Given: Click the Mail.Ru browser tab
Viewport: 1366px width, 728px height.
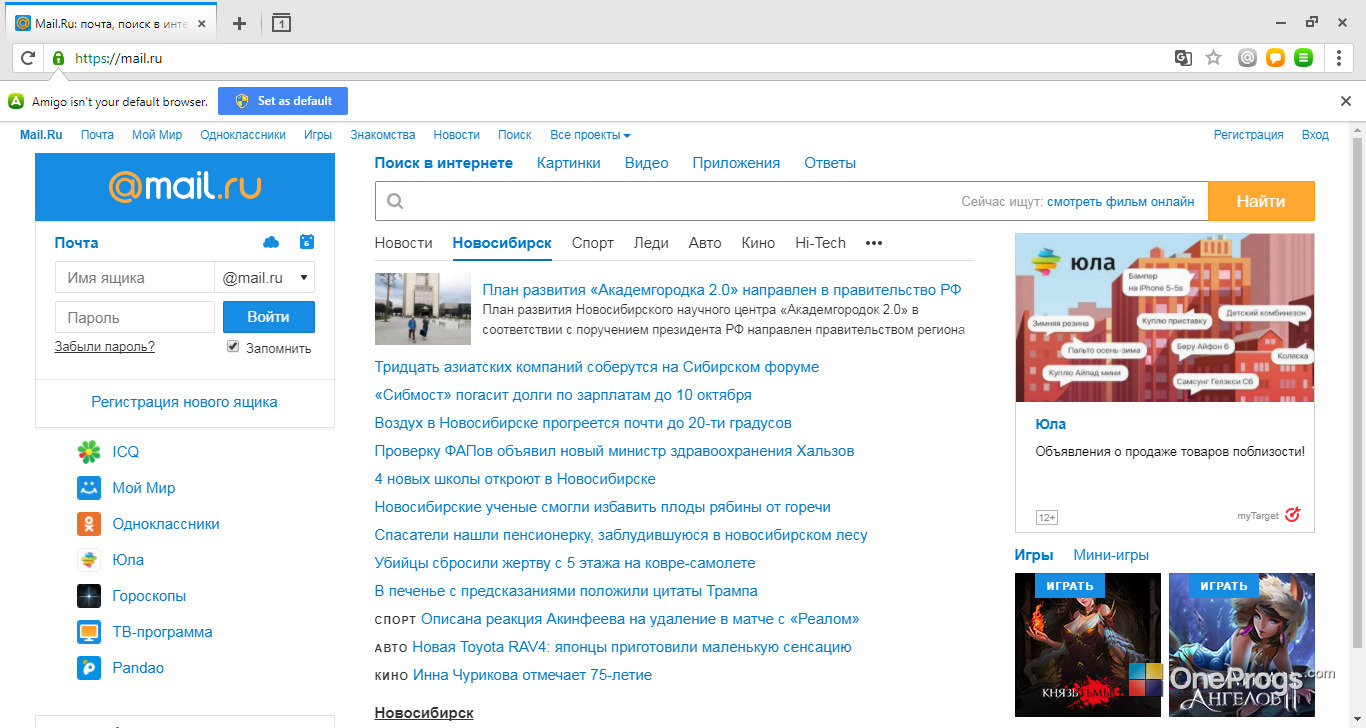Looking at the screenshot, I should click(112, 23).
